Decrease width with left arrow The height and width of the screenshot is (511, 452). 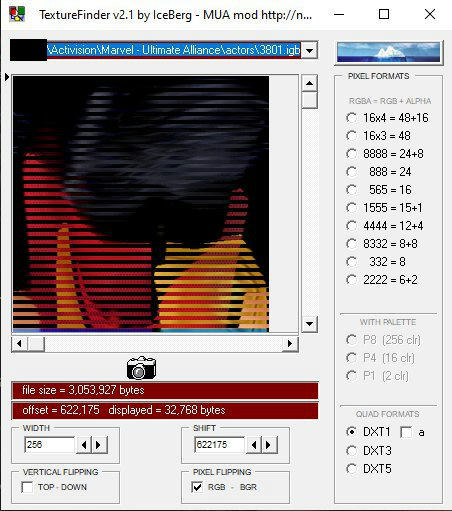click(x=84, y=445)
